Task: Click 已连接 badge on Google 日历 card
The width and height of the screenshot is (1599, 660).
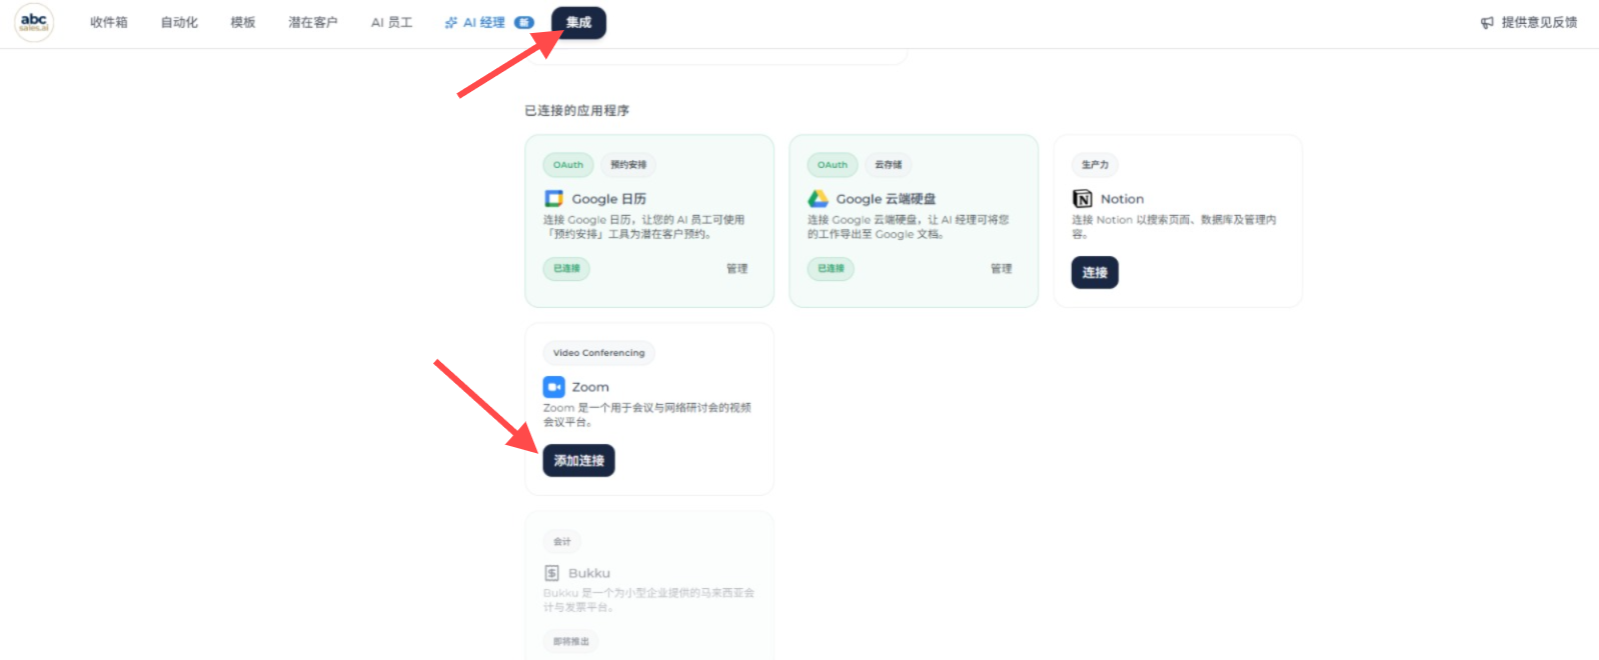Action: (566, 268)
